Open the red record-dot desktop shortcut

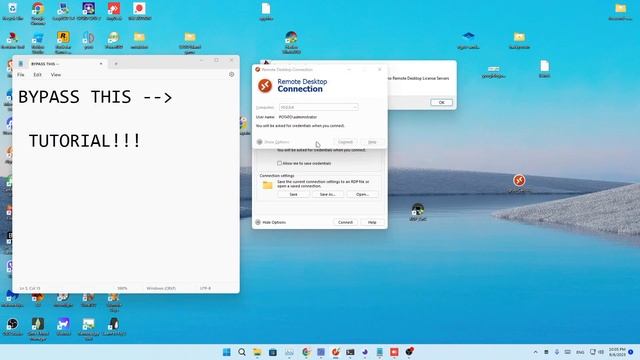(139, 11)
